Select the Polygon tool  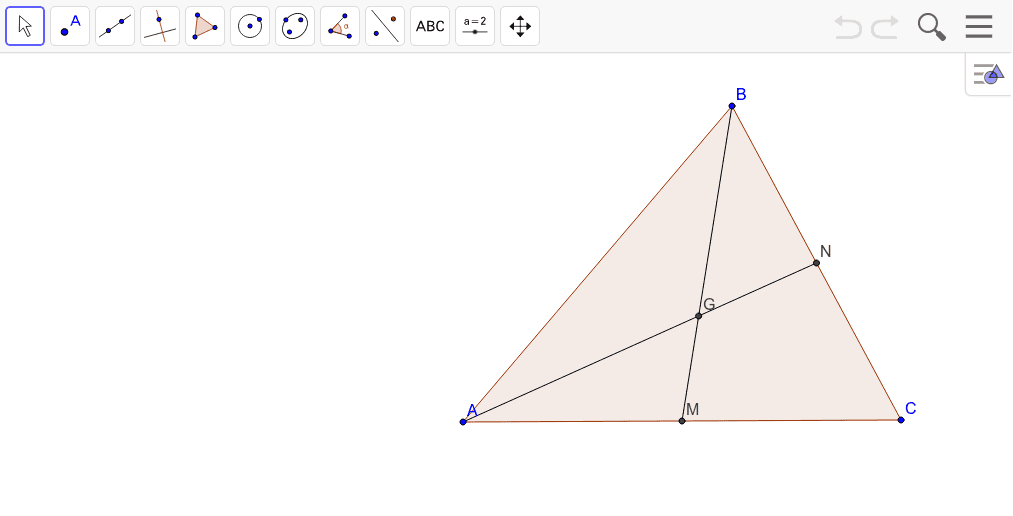point(205,26)
